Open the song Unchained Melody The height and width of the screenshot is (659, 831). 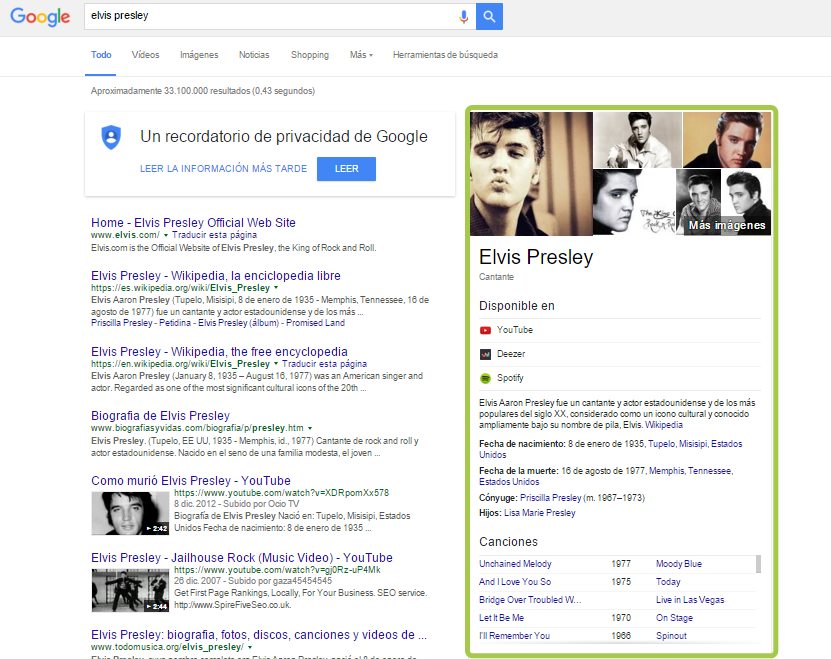tap(515, 564)
